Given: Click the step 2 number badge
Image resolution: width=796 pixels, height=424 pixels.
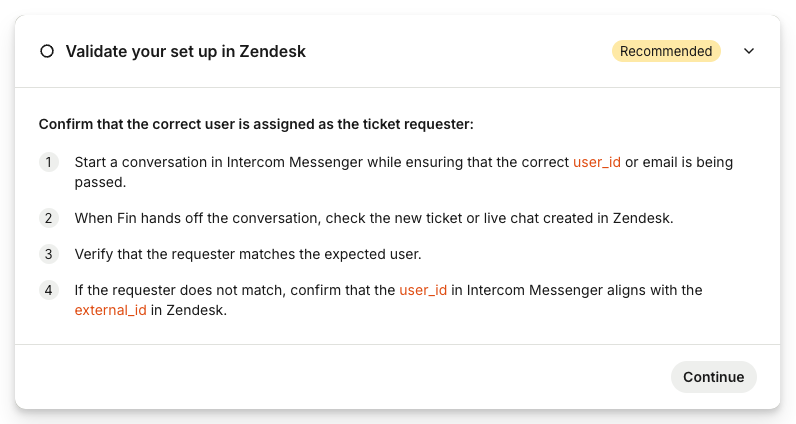Looking at the screenshot, I should 48,218.
